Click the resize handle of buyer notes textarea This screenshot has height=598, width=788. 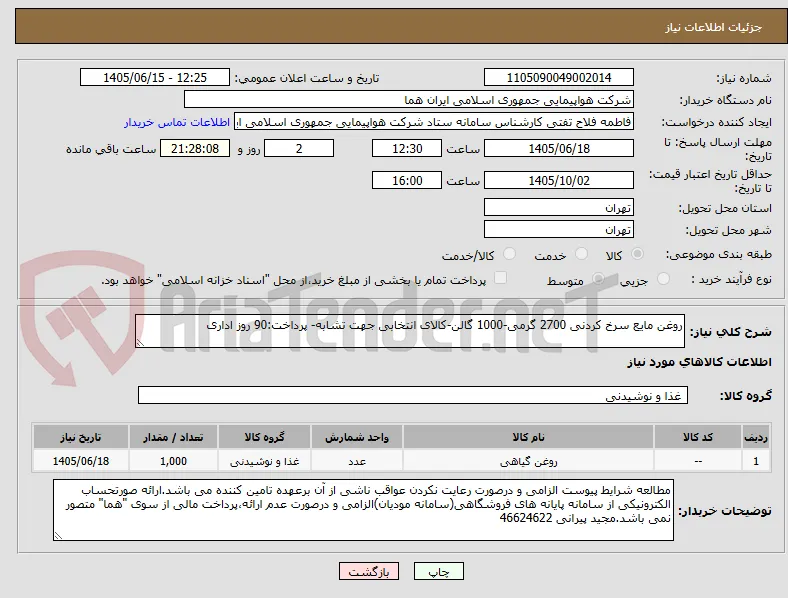point(58,536)
